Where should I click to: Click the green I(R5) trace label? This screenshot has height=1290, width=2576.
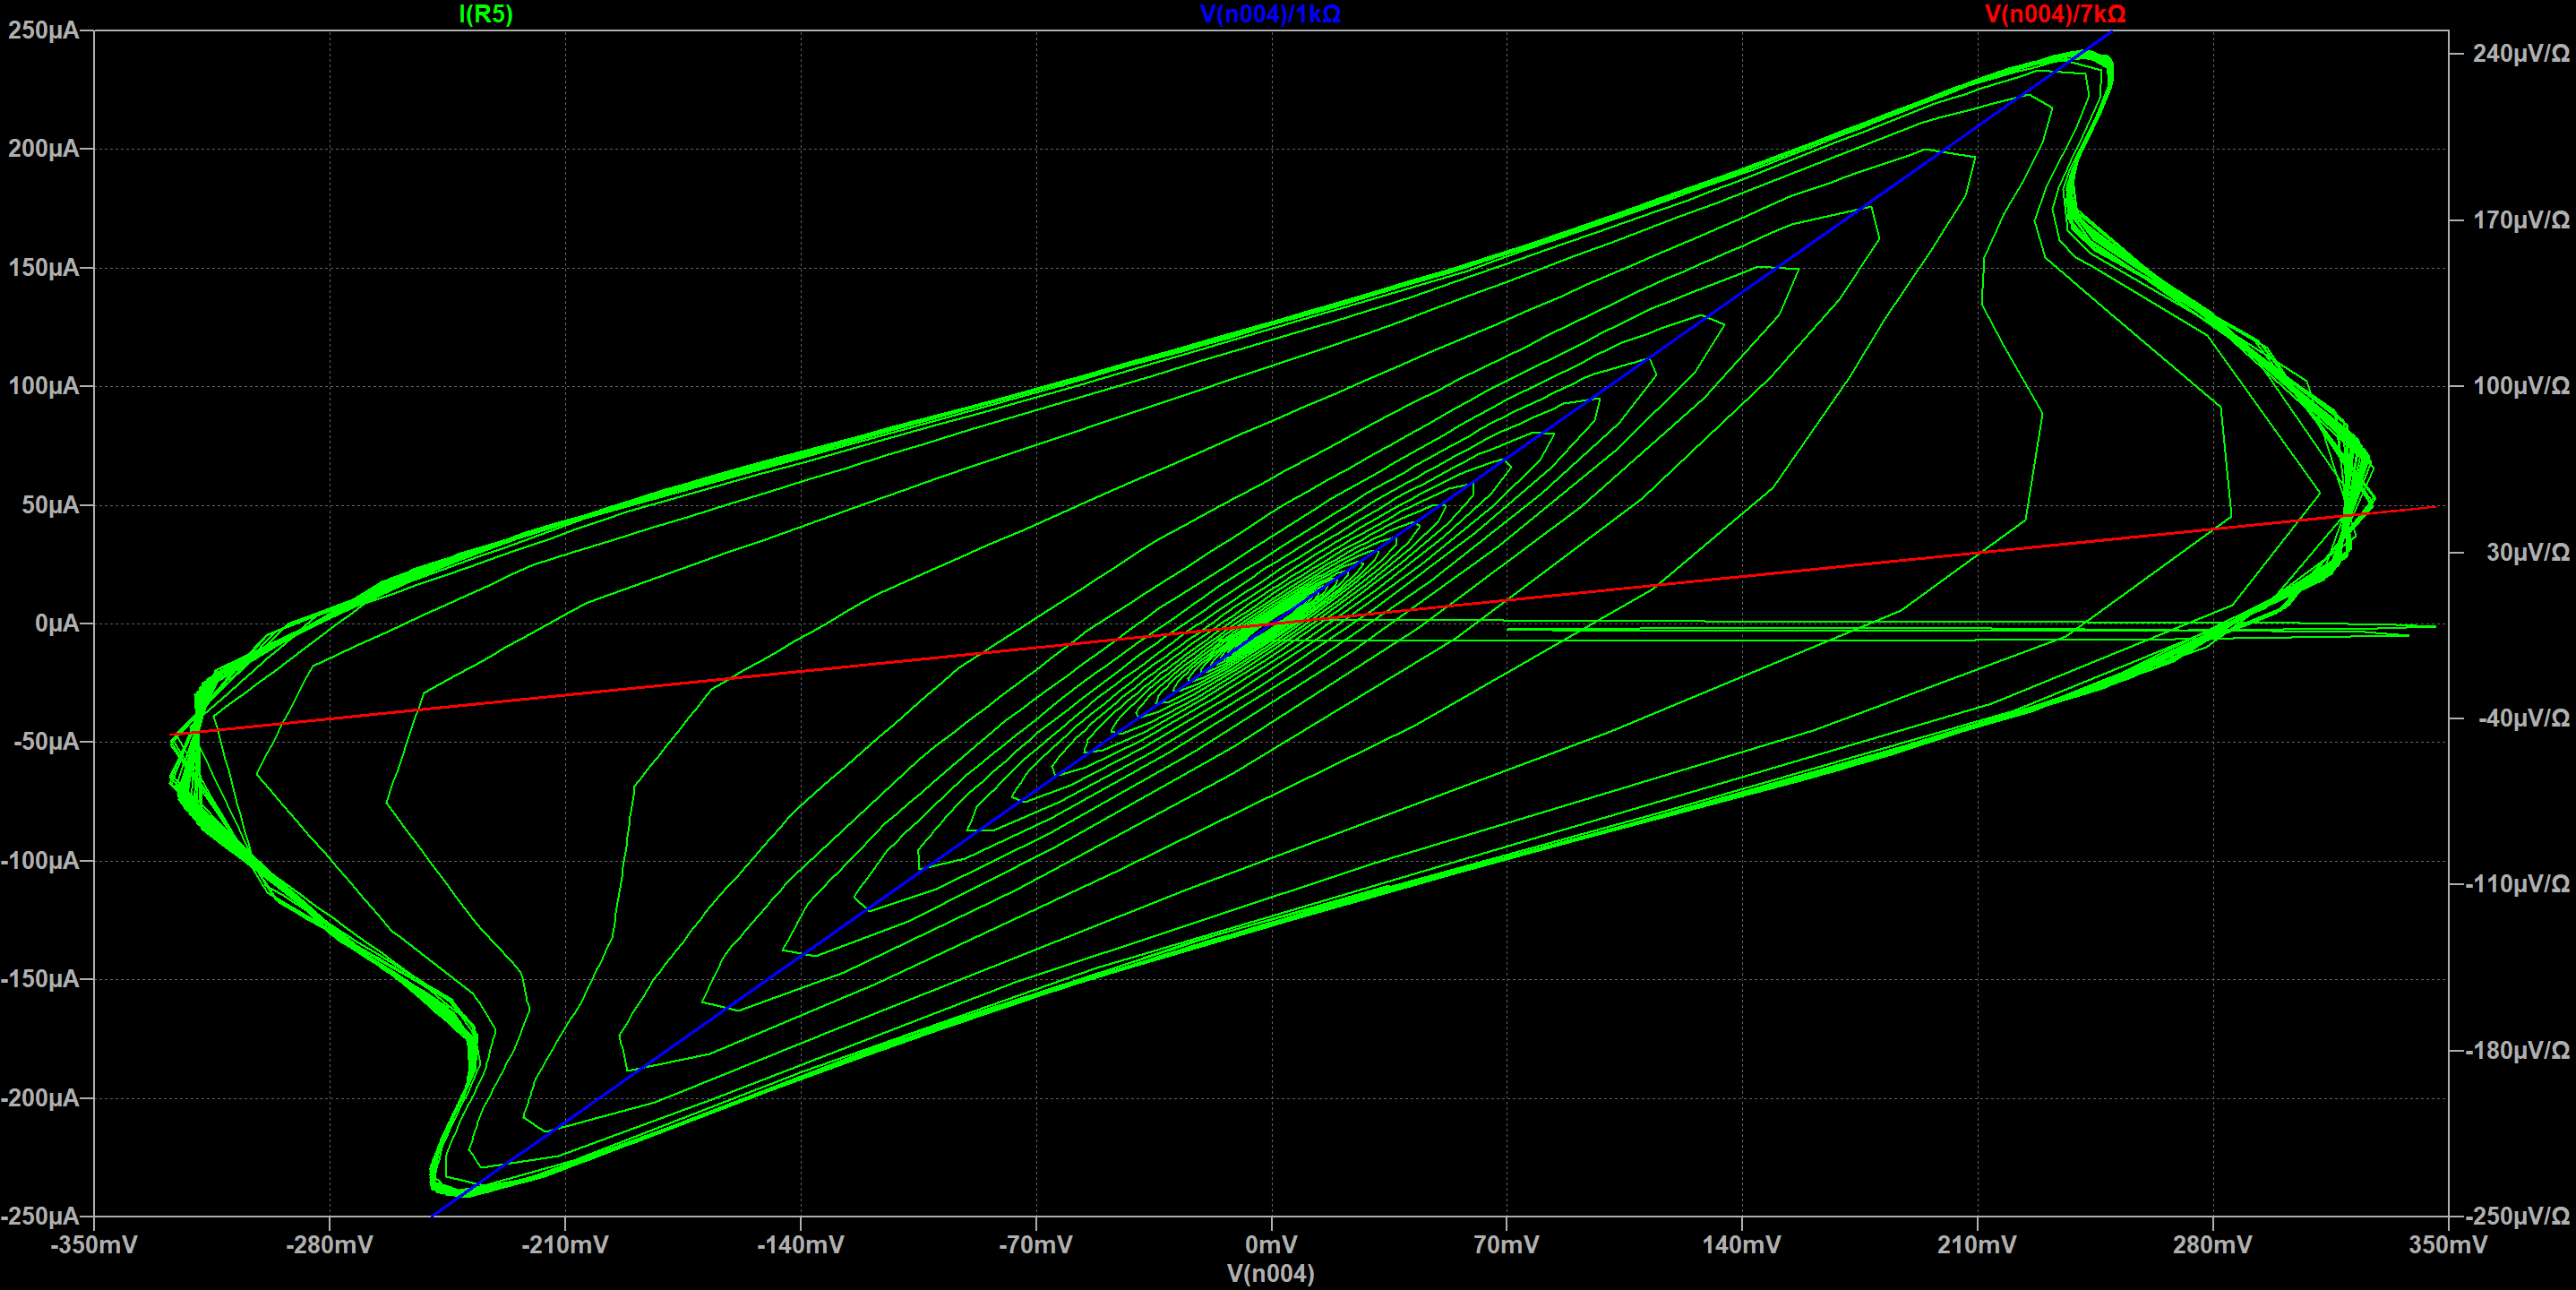485,14
